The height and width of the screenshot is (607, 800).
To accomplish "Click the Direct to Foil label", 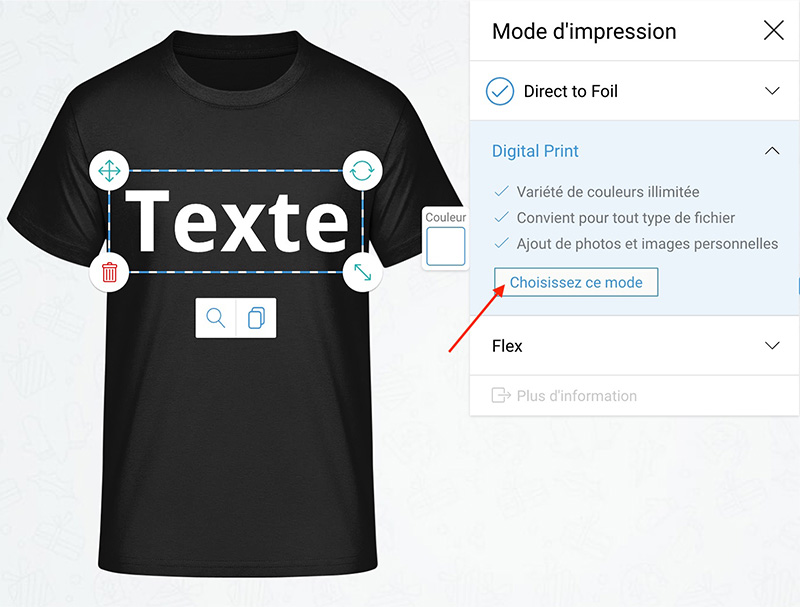I will coord(571,91).
